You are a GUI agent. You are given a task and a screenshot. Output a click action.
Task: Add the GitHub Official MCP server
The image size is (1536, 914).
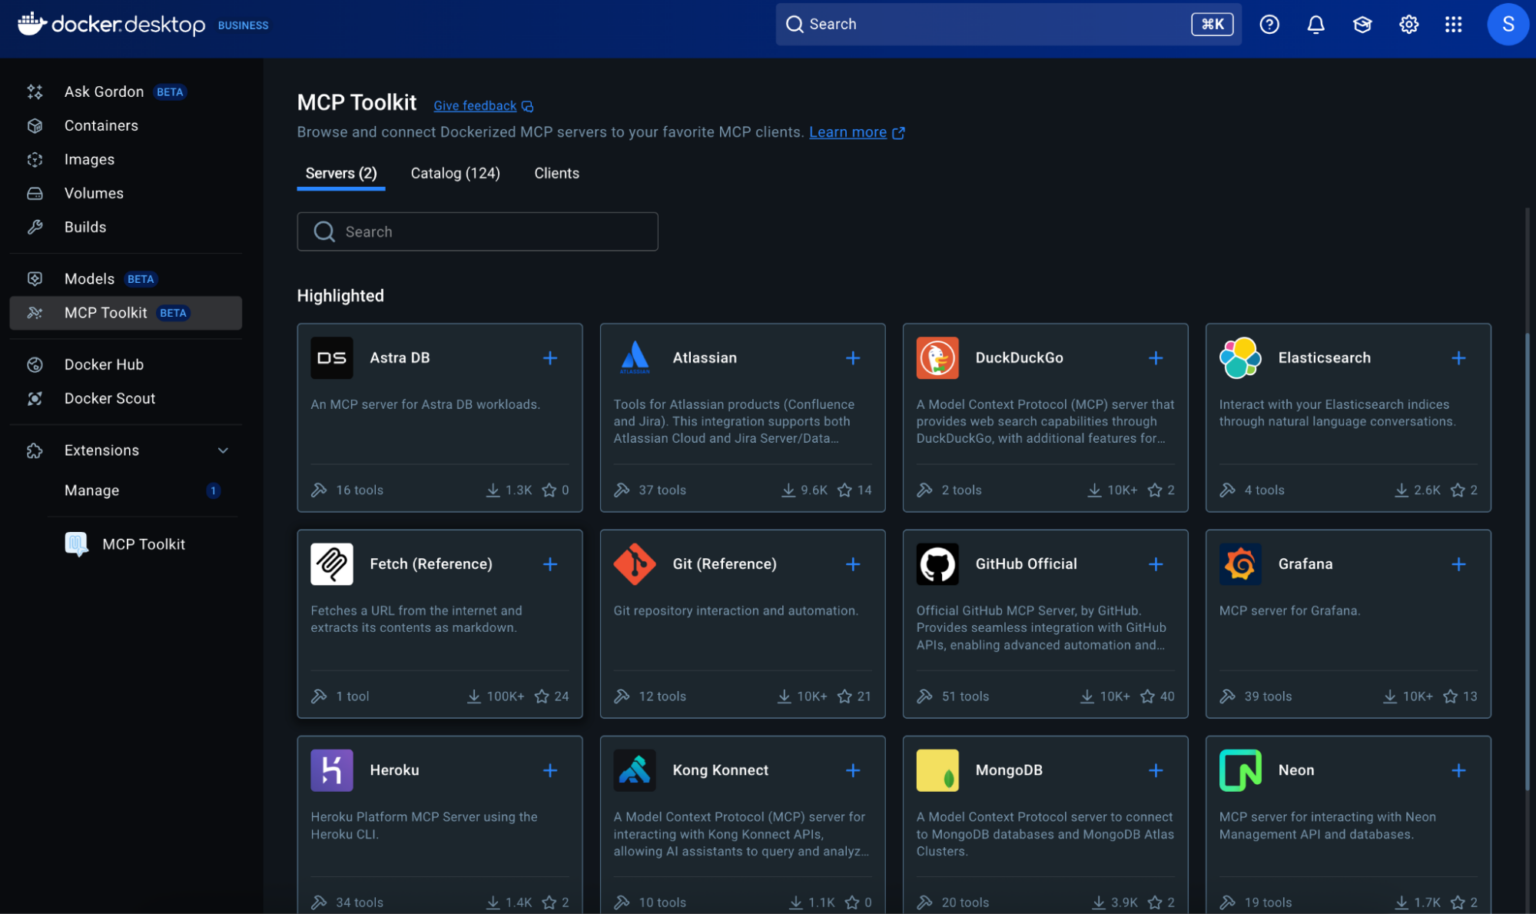click(x=1156, y=564)
